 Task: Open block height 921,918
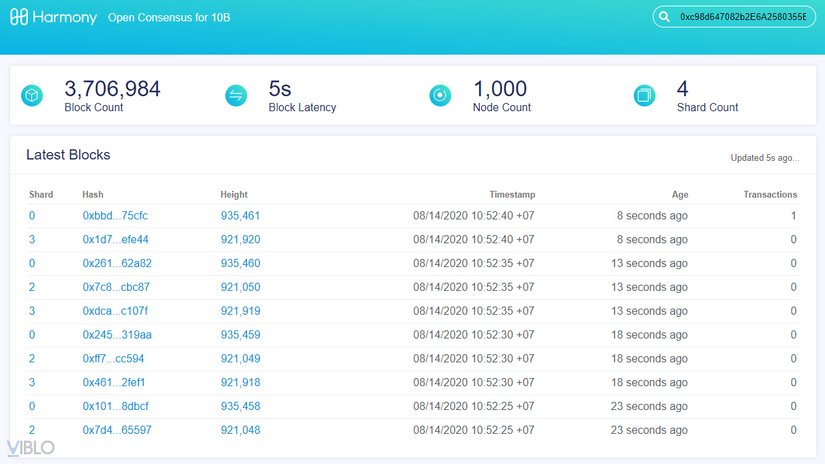point(240,382)
